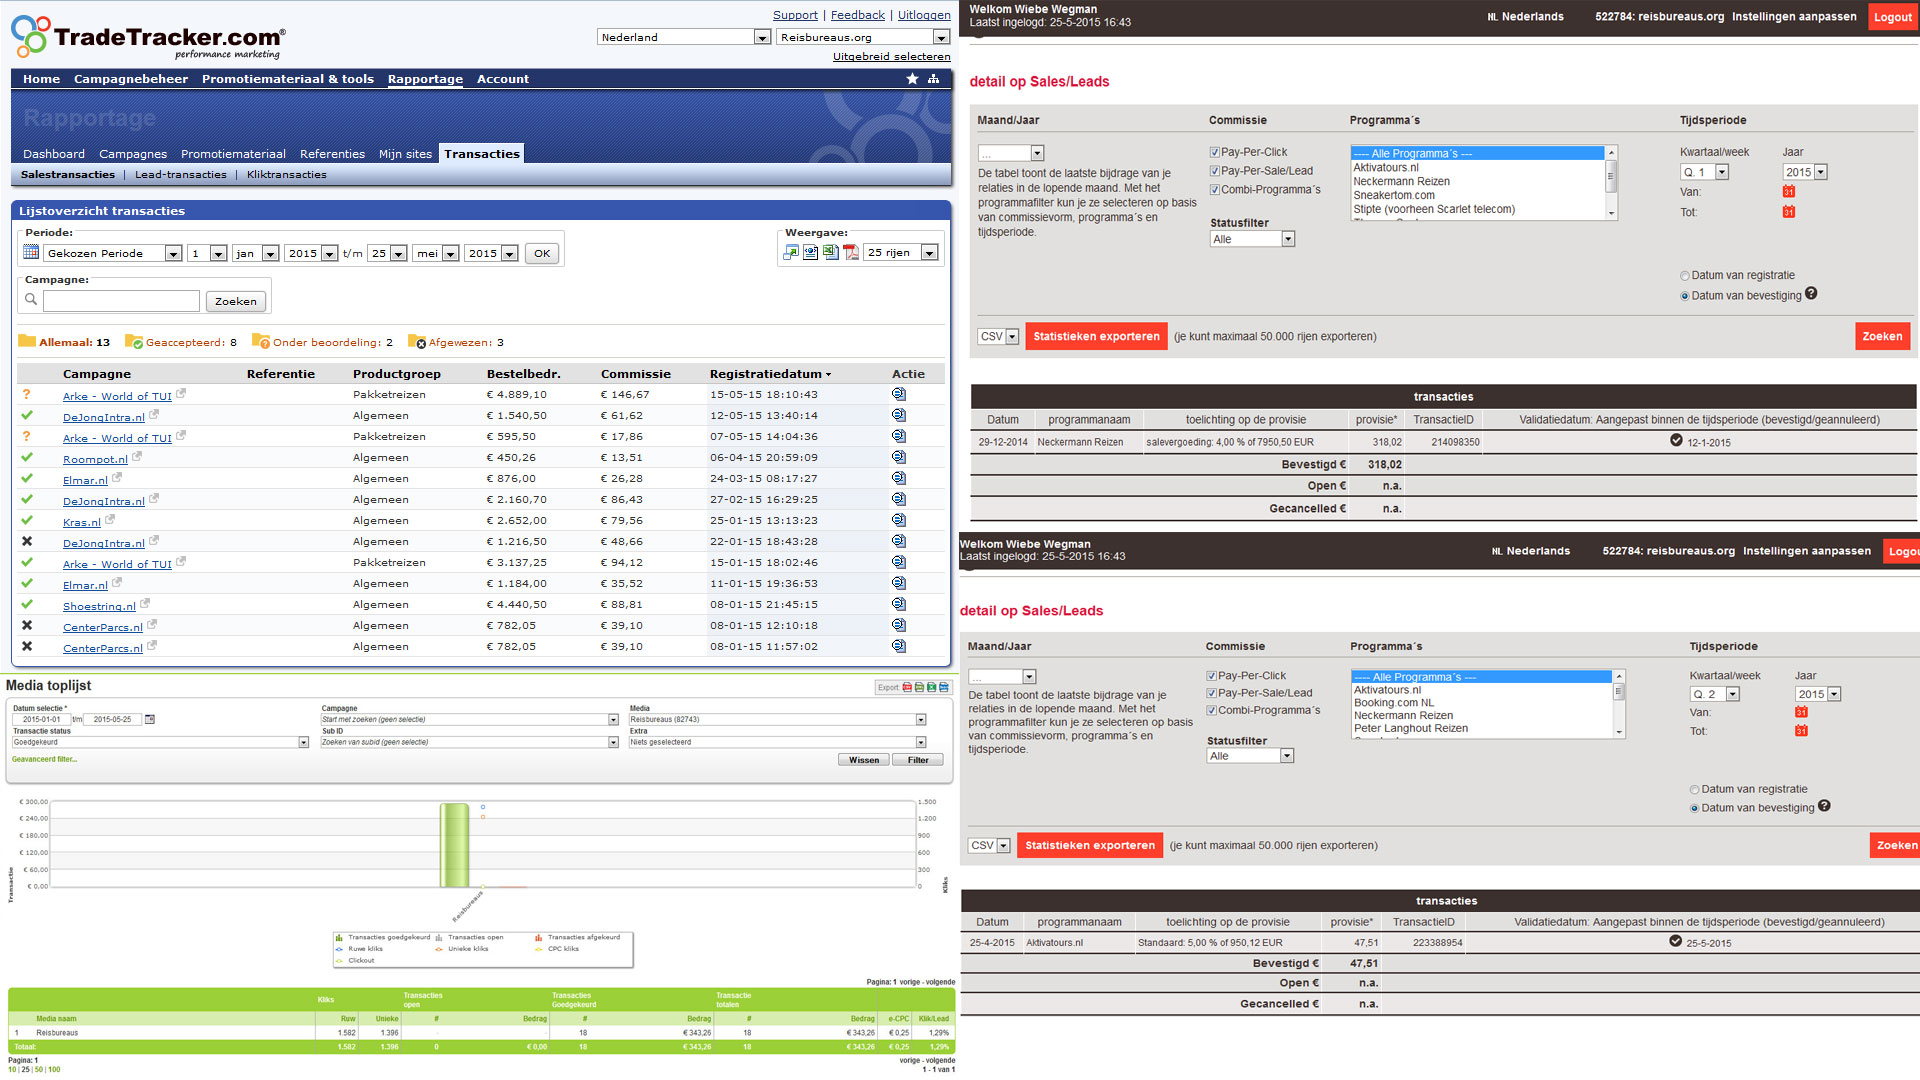The image size is (1920, 1080).
Task: Open the Gekozen Periode dropdown
Action: 113,253
